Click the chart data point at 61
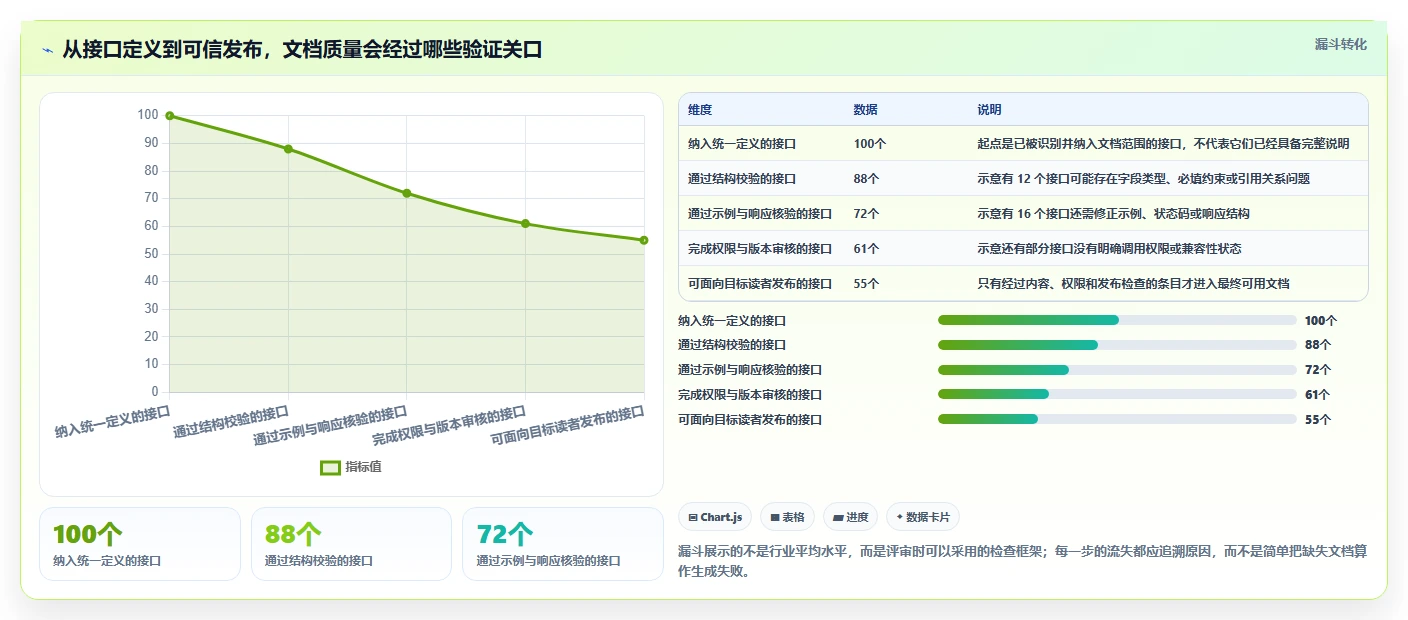1408x620 pixels. 525,224
